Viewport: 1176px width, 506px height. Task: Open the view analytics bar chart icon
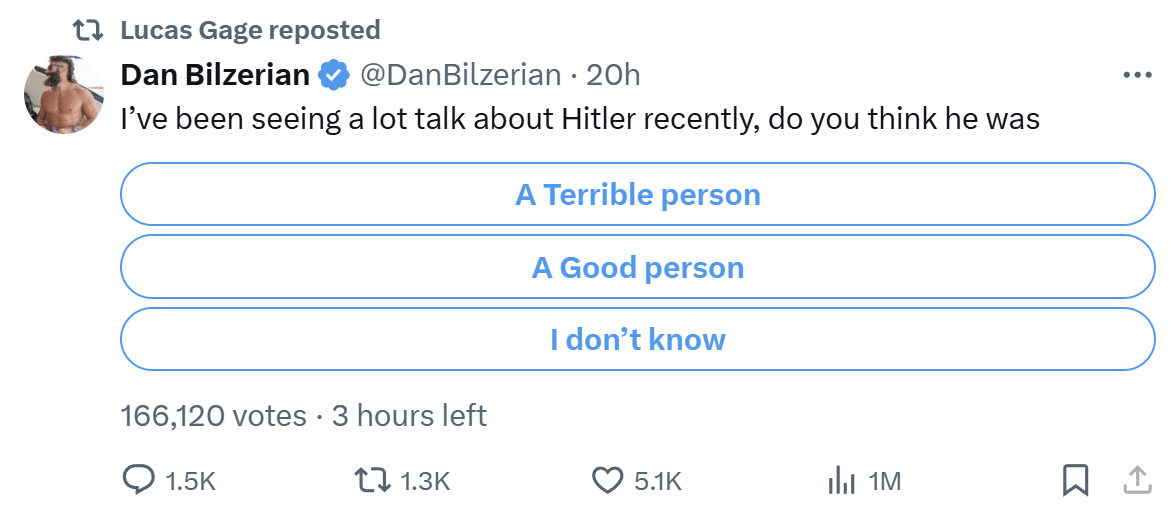point(842,481)
